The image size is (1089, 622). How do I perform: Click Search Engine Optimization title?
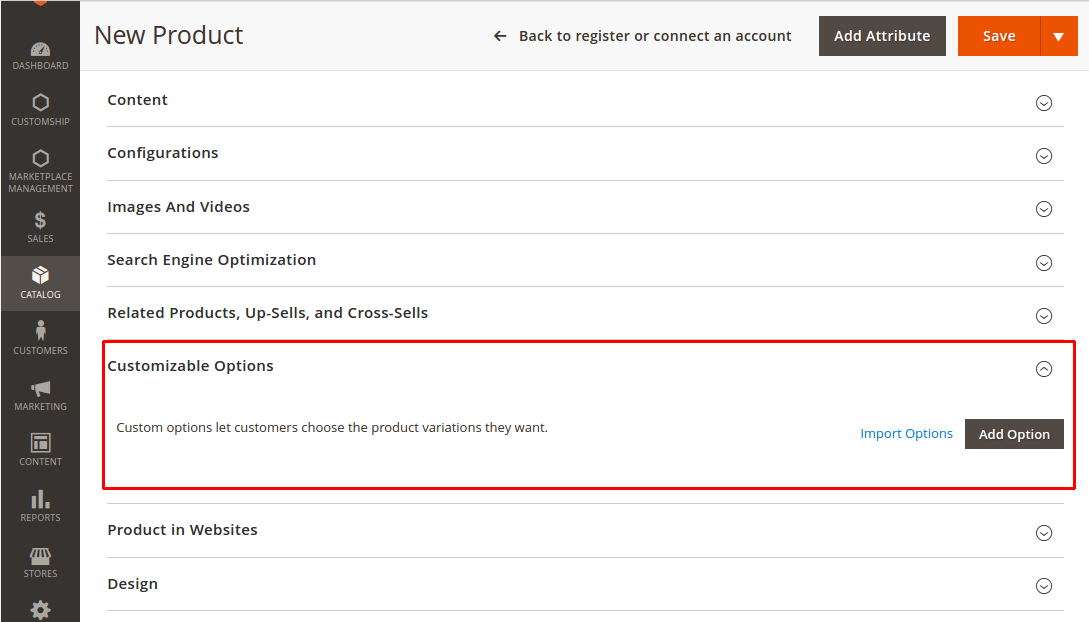(x=211, y=260)
